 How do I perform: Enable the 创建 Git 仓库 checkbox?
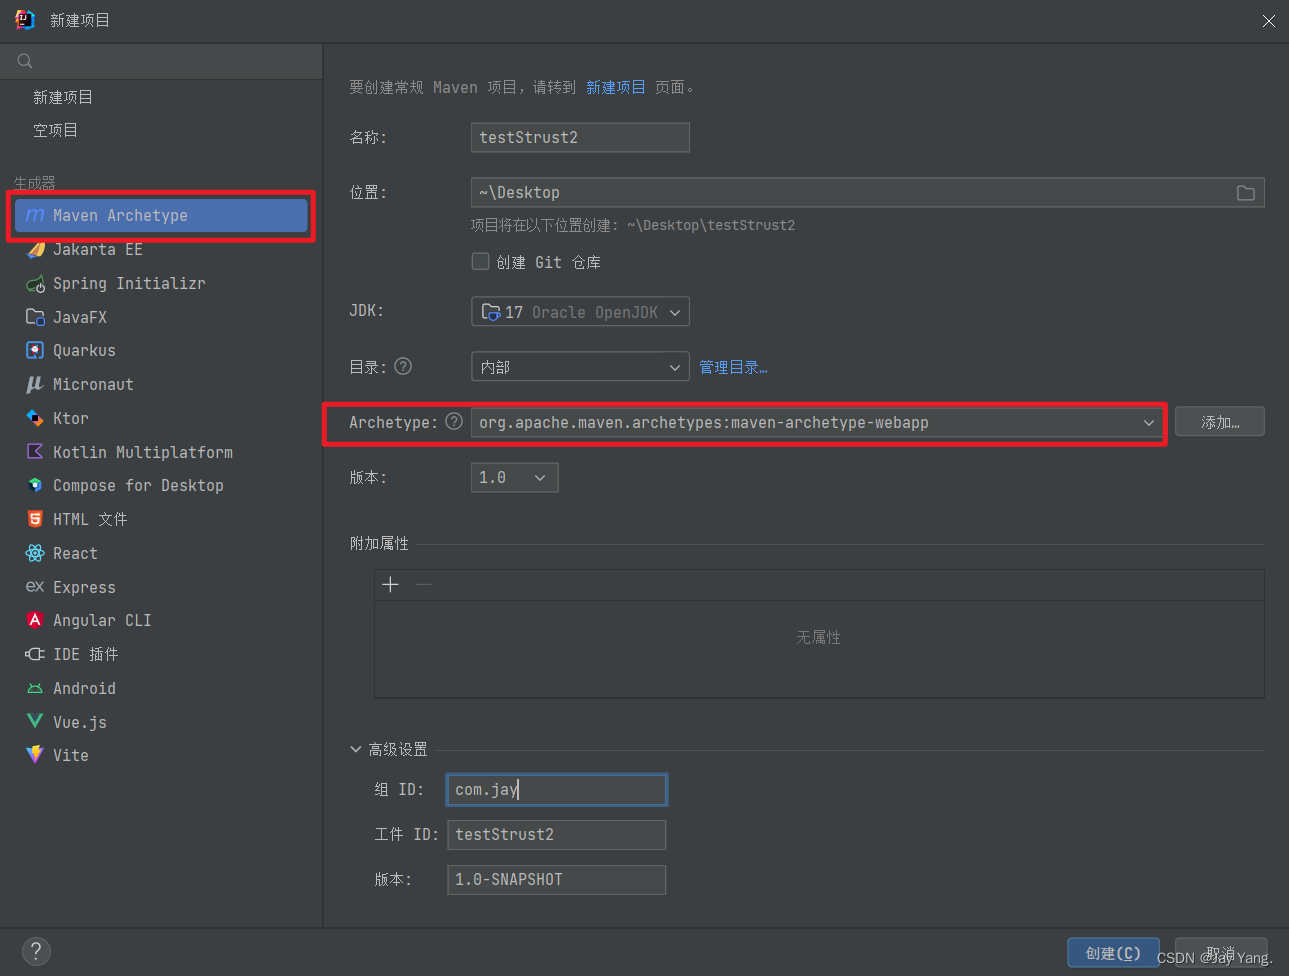point(480,261)
